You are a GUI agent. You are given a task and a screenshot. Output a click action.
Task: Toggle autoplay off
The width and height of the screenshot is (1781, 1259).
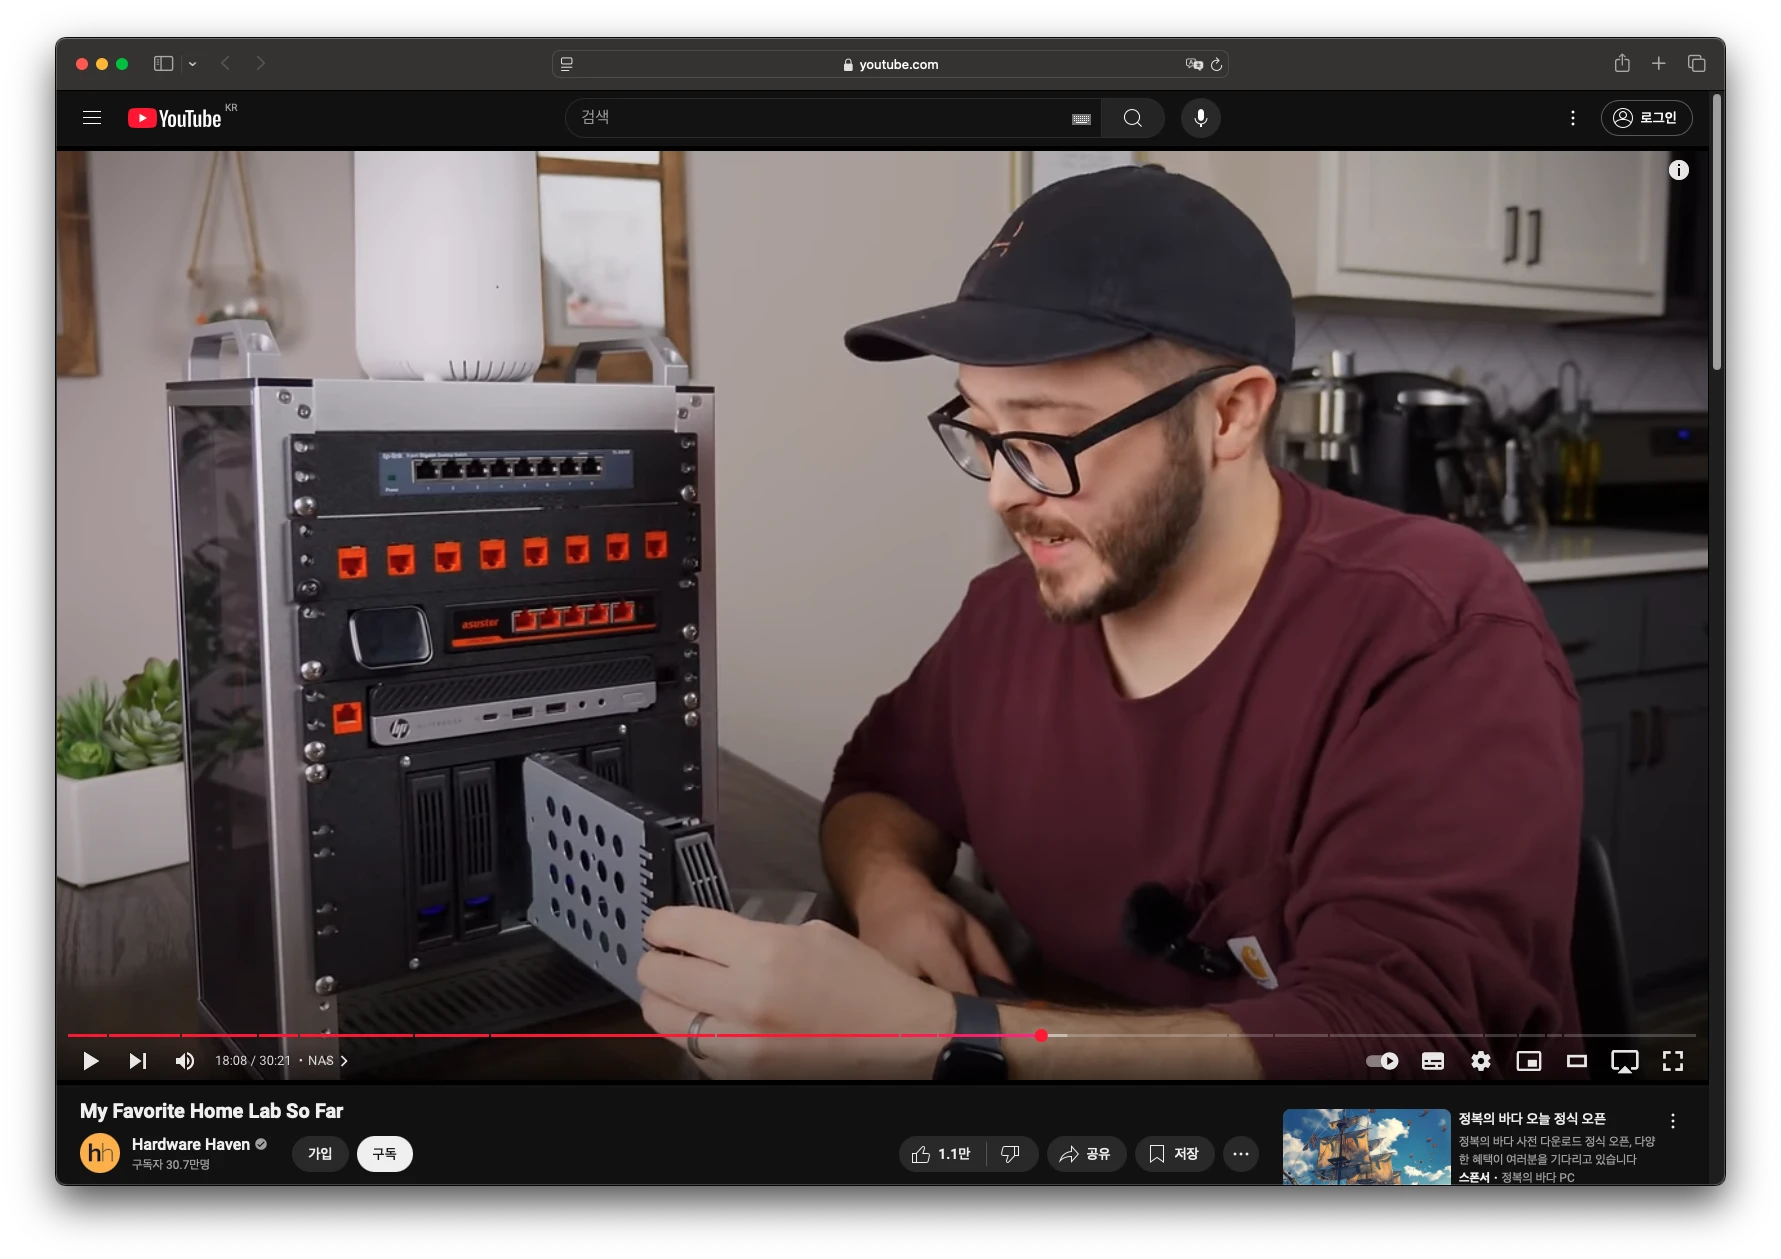coord(1381,1061)
